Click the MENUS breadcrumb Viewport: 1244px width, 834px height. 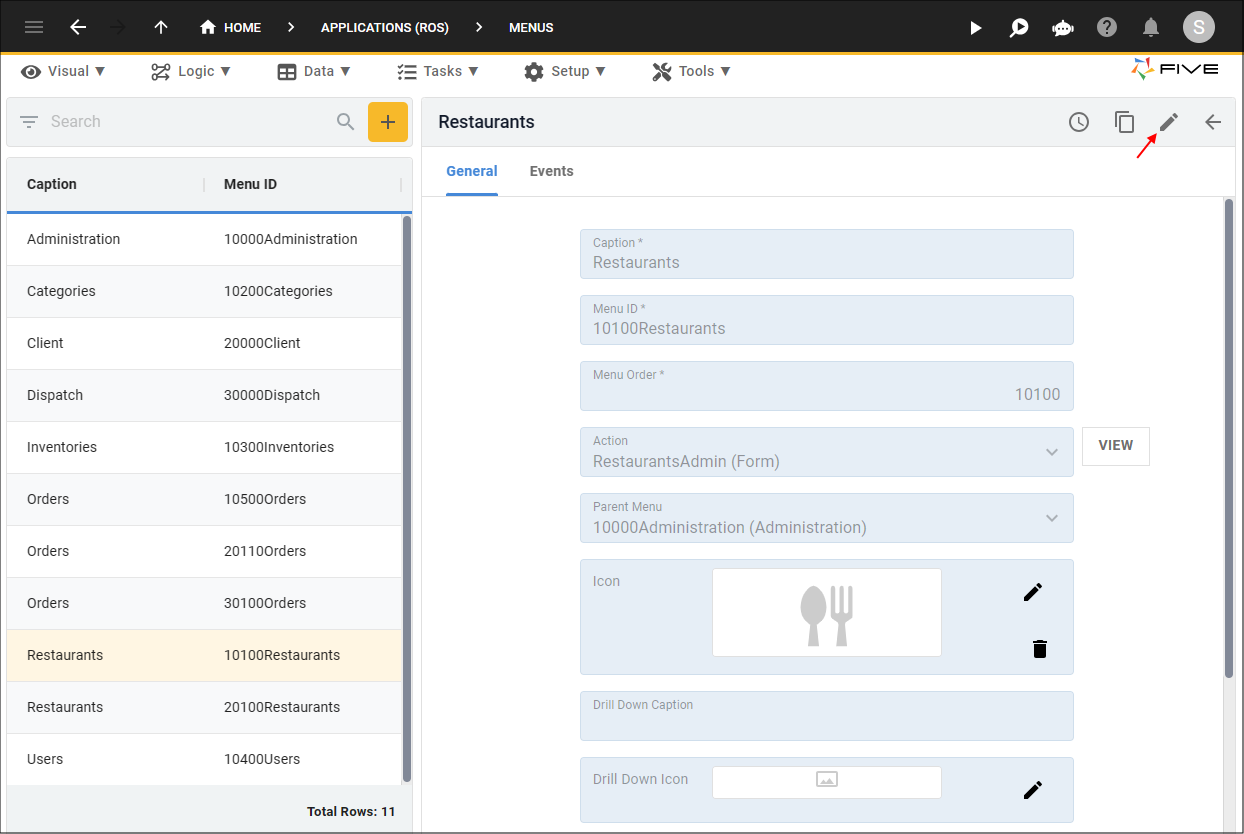pyautogui.click(x=531, y=27)
